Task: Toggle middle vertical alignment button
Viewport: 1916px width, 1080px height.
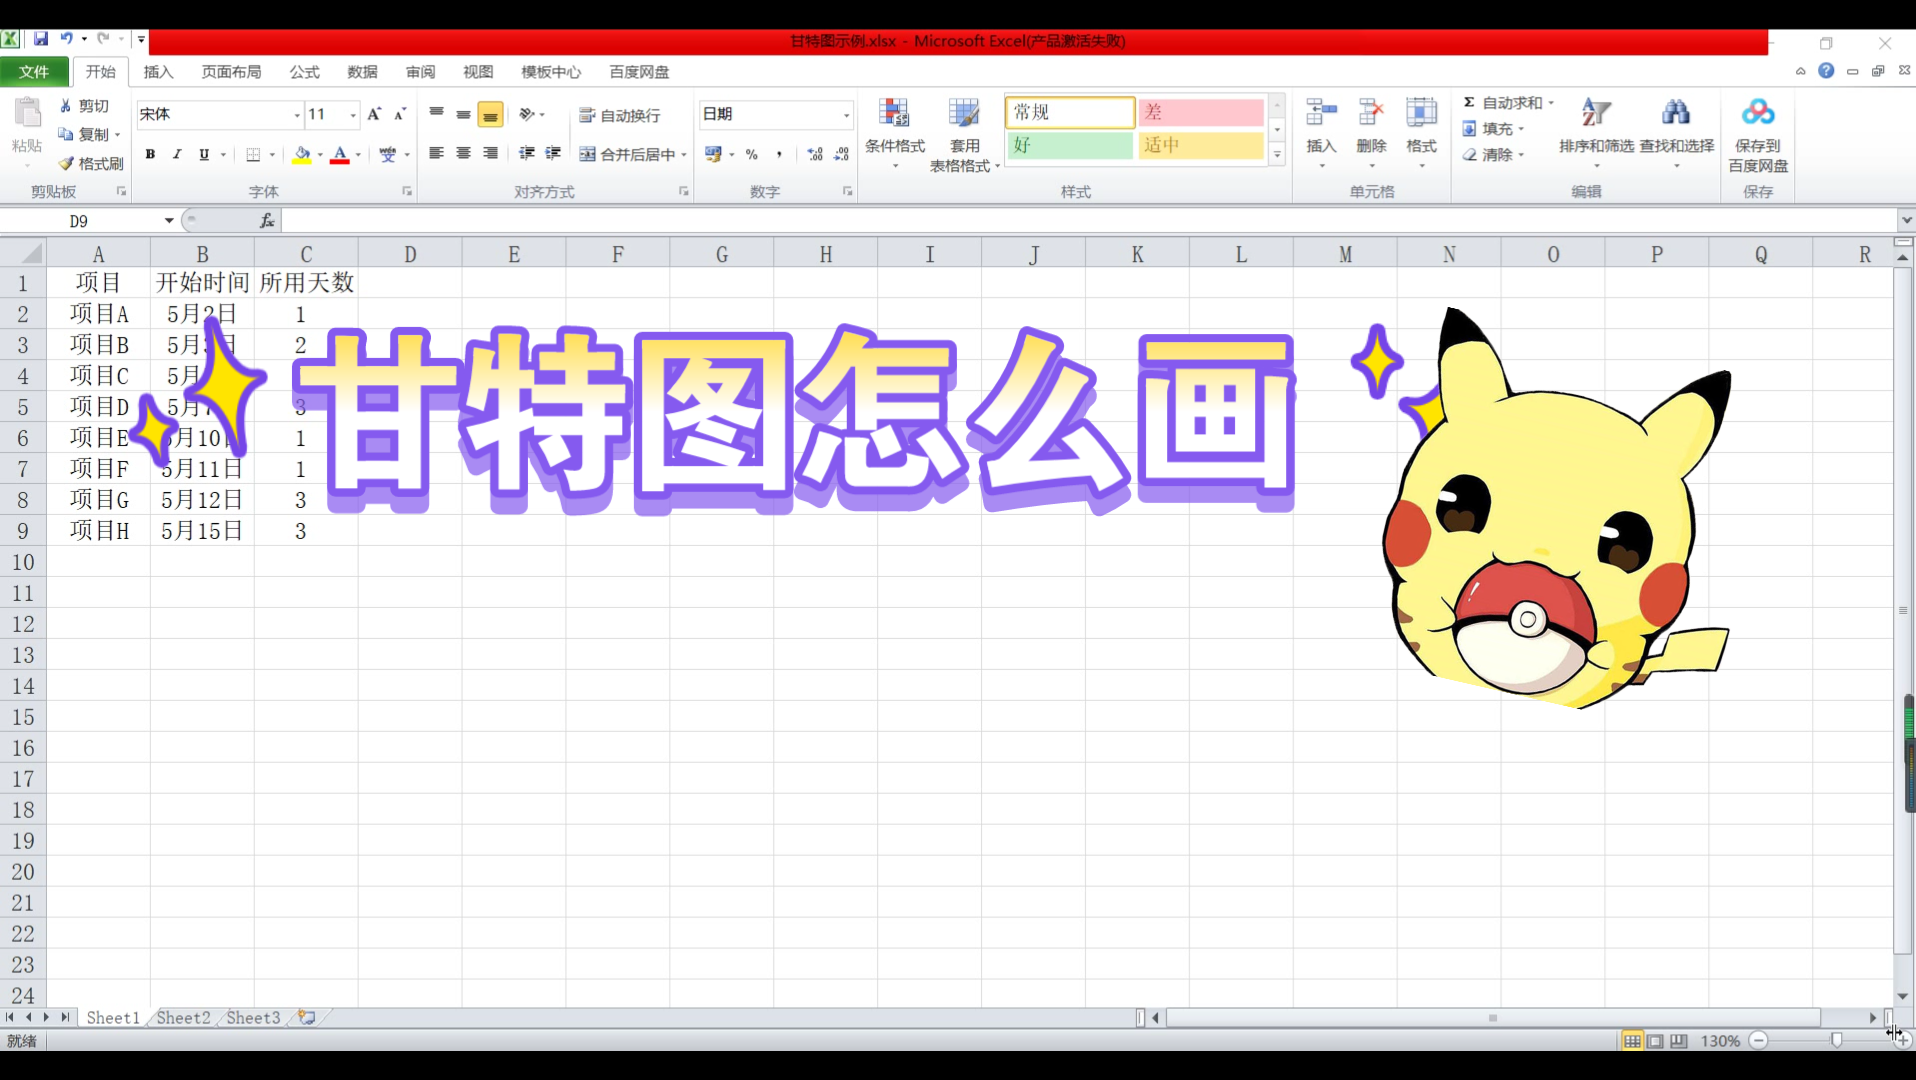Action: (x=463, y=114)
